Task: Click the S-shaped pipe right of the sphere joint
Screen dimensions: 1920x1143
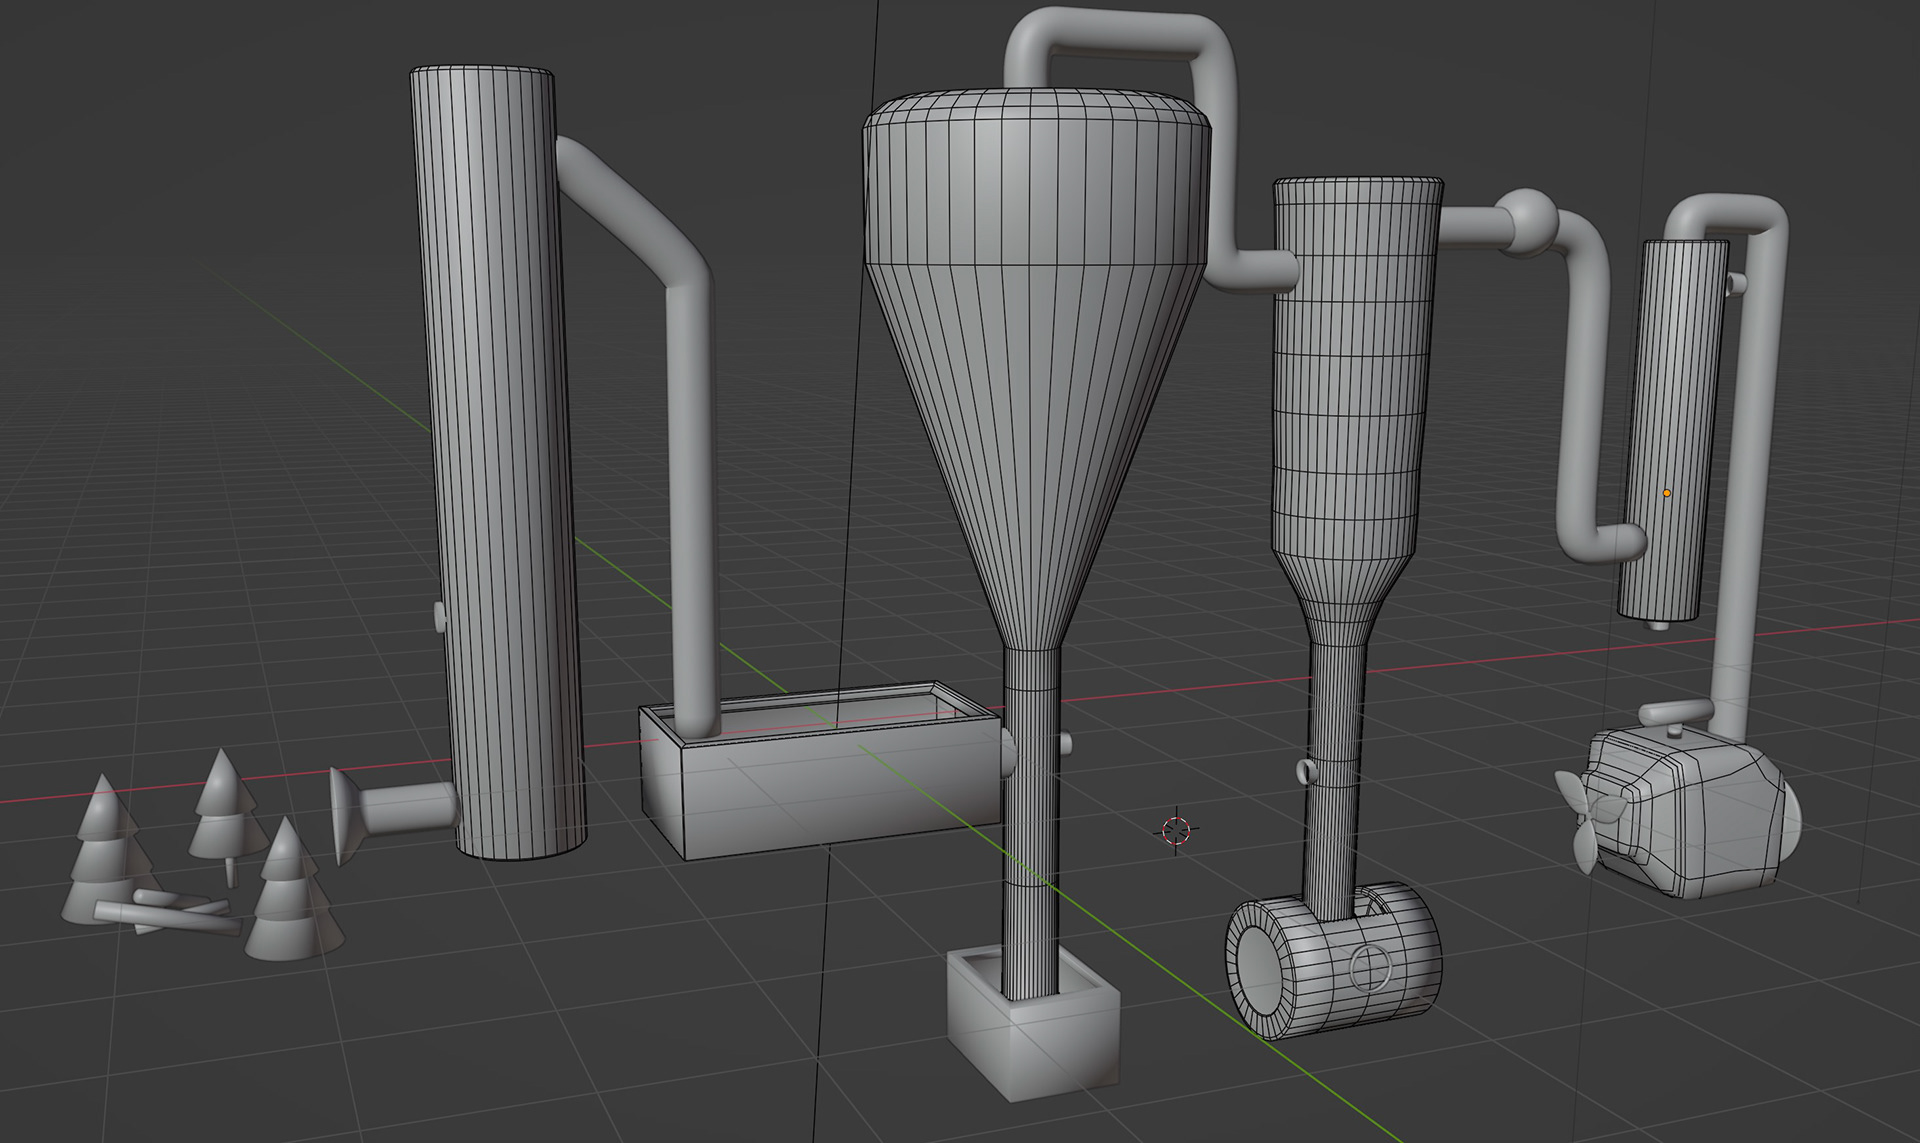Action: click(1585, 400)
